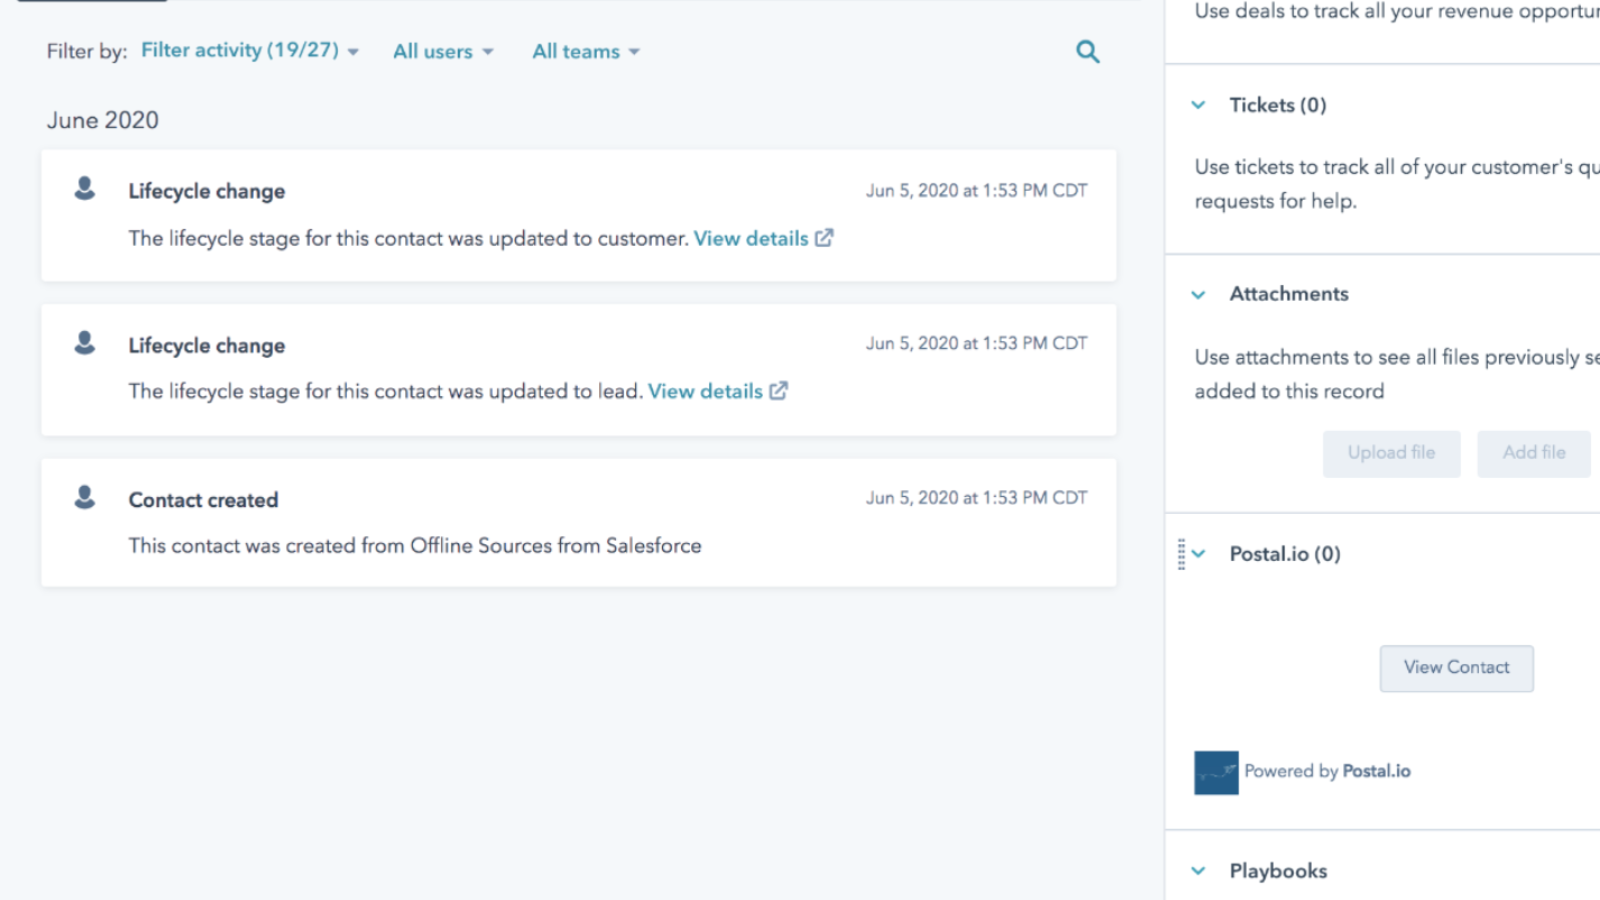
Task: Collapse the Postal.io section
Action: coord(1197,553)
